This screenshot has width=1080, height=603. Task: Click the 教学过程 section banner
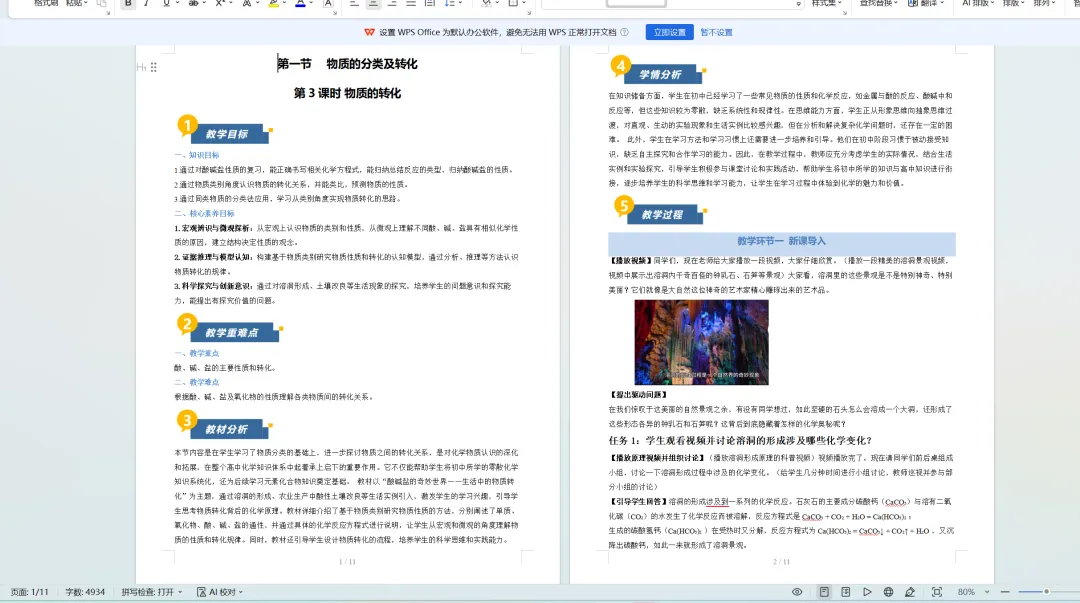pyautogui.click(x=661, y=212)
